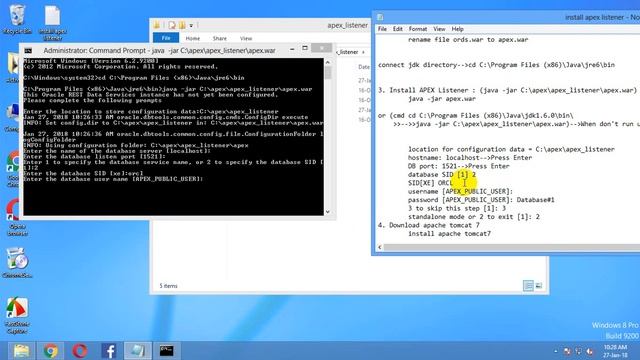Click the Notepad title bar icon

click(x=380, y=17)
